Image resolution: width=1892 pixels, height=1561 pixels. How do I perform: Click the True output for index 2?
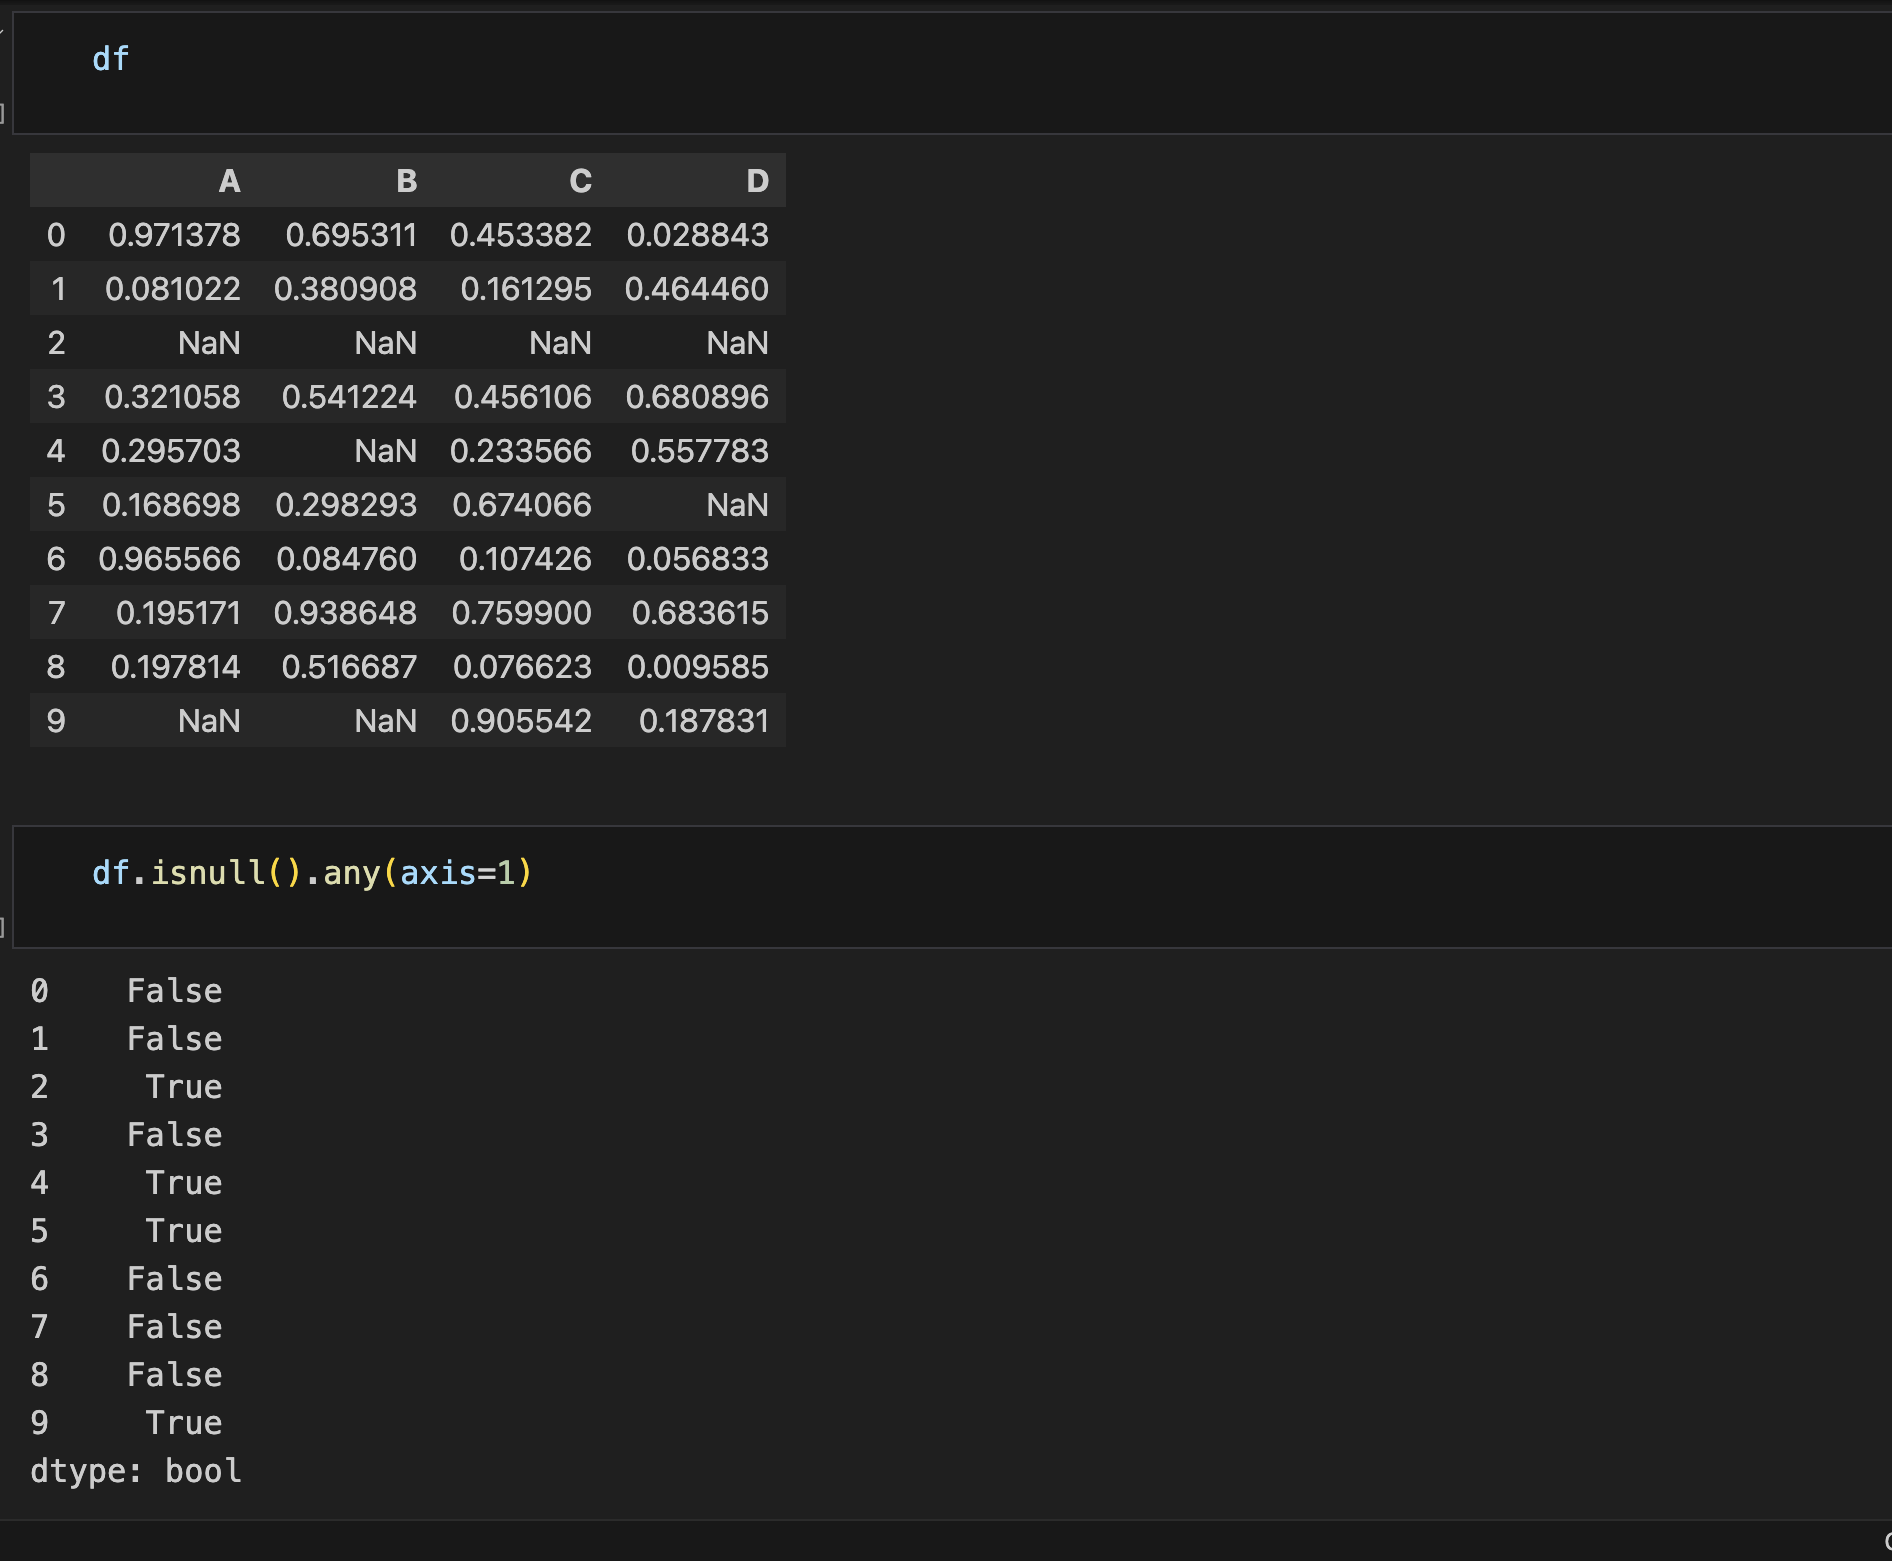tap(184, 1087)
